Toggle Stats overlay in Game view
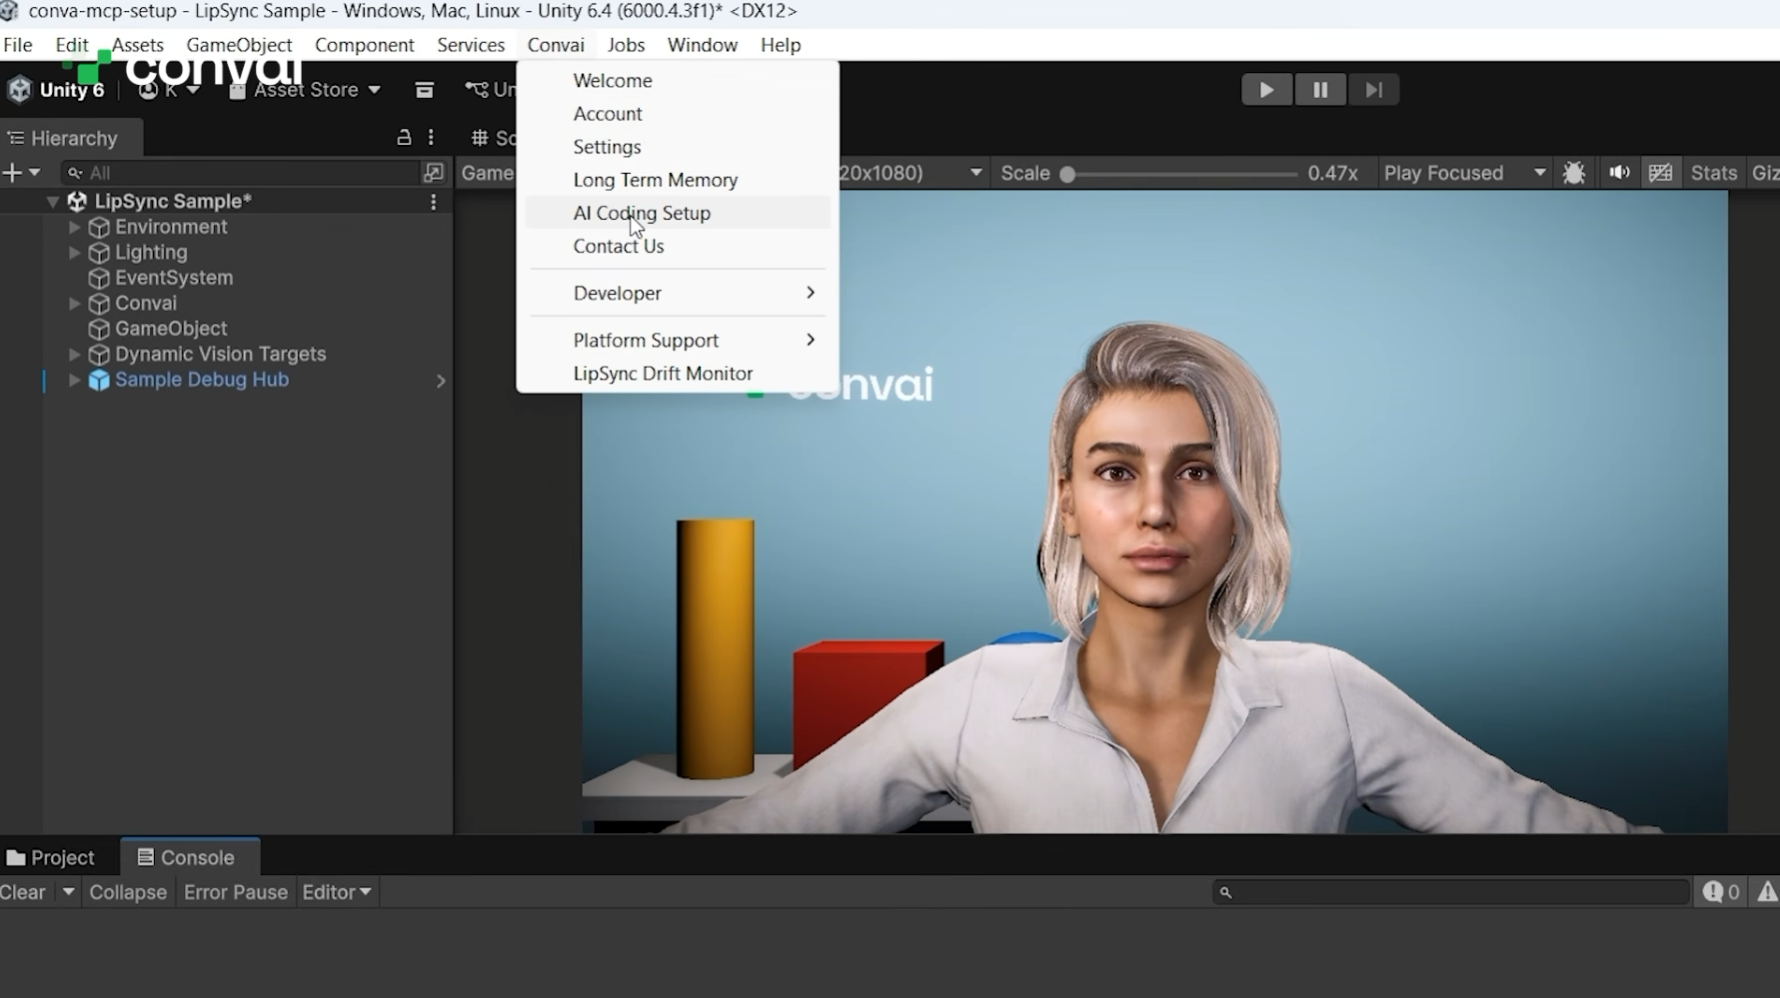The image size is (1780, 998). 1714,173
